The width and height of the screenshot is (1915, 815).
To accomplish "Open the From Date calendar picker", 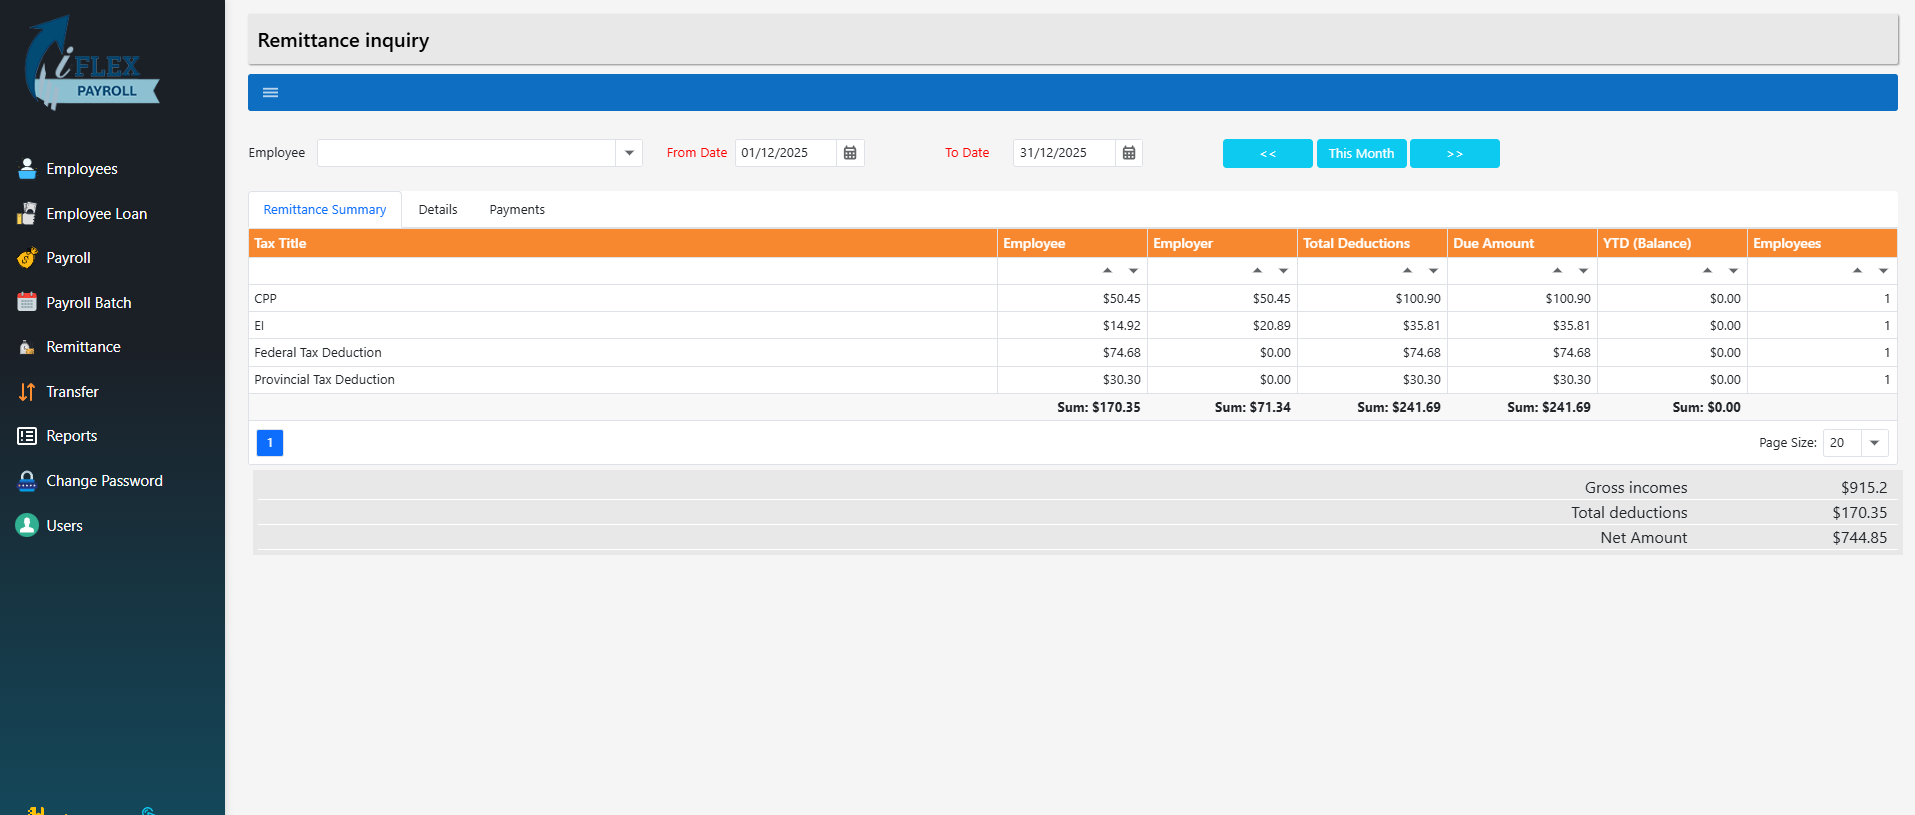I will pos(850,153).
